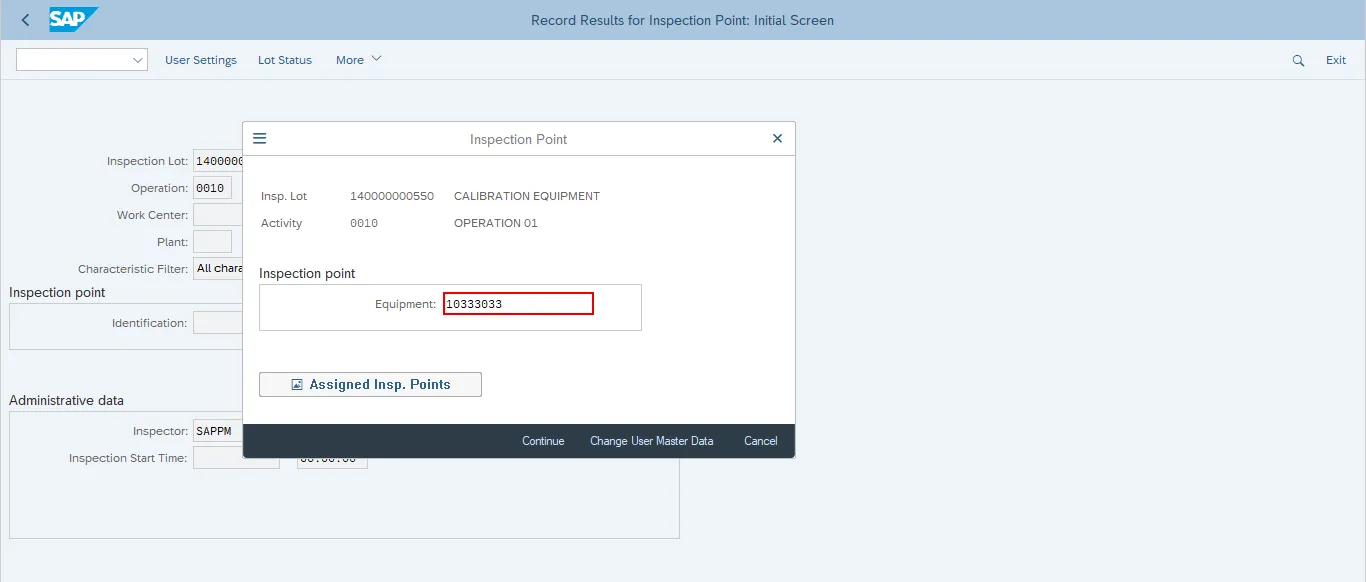Select Lot Status in toolbar

coord(285,60)
